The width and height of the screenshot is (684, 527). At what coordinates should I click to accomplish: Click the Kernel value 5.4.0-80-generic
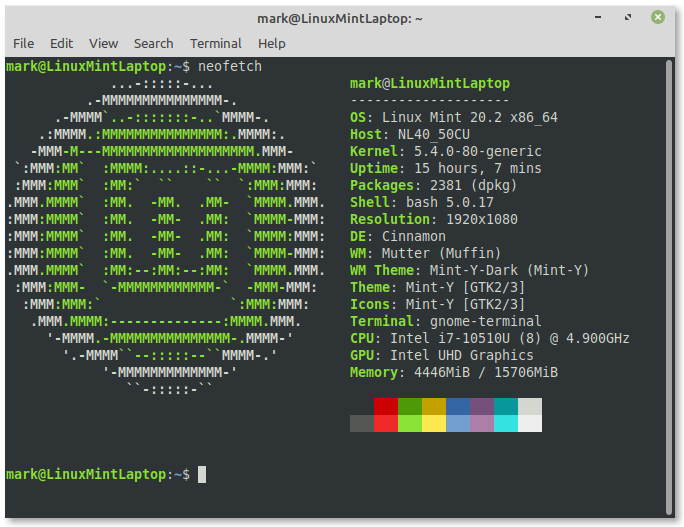(478, 151)
